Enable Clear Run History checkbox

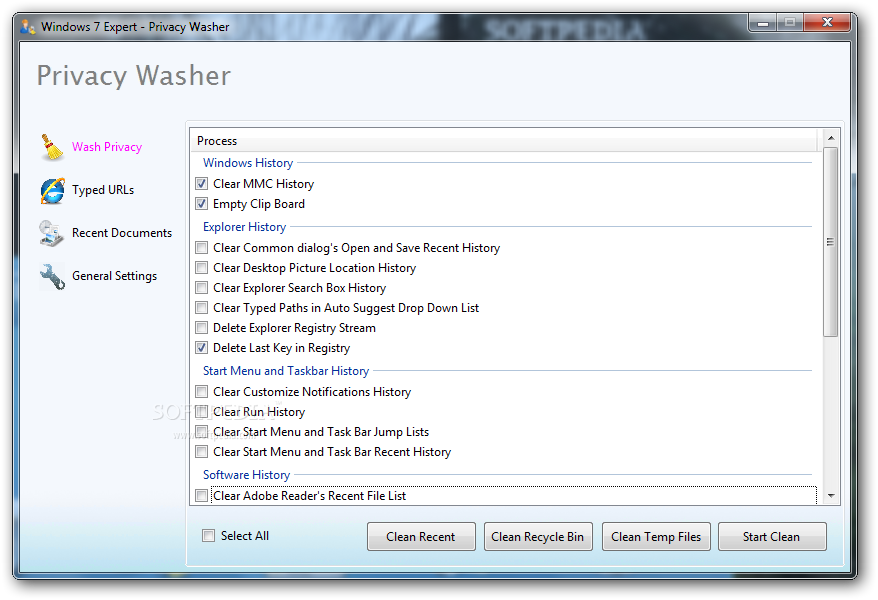click(202, 412)
